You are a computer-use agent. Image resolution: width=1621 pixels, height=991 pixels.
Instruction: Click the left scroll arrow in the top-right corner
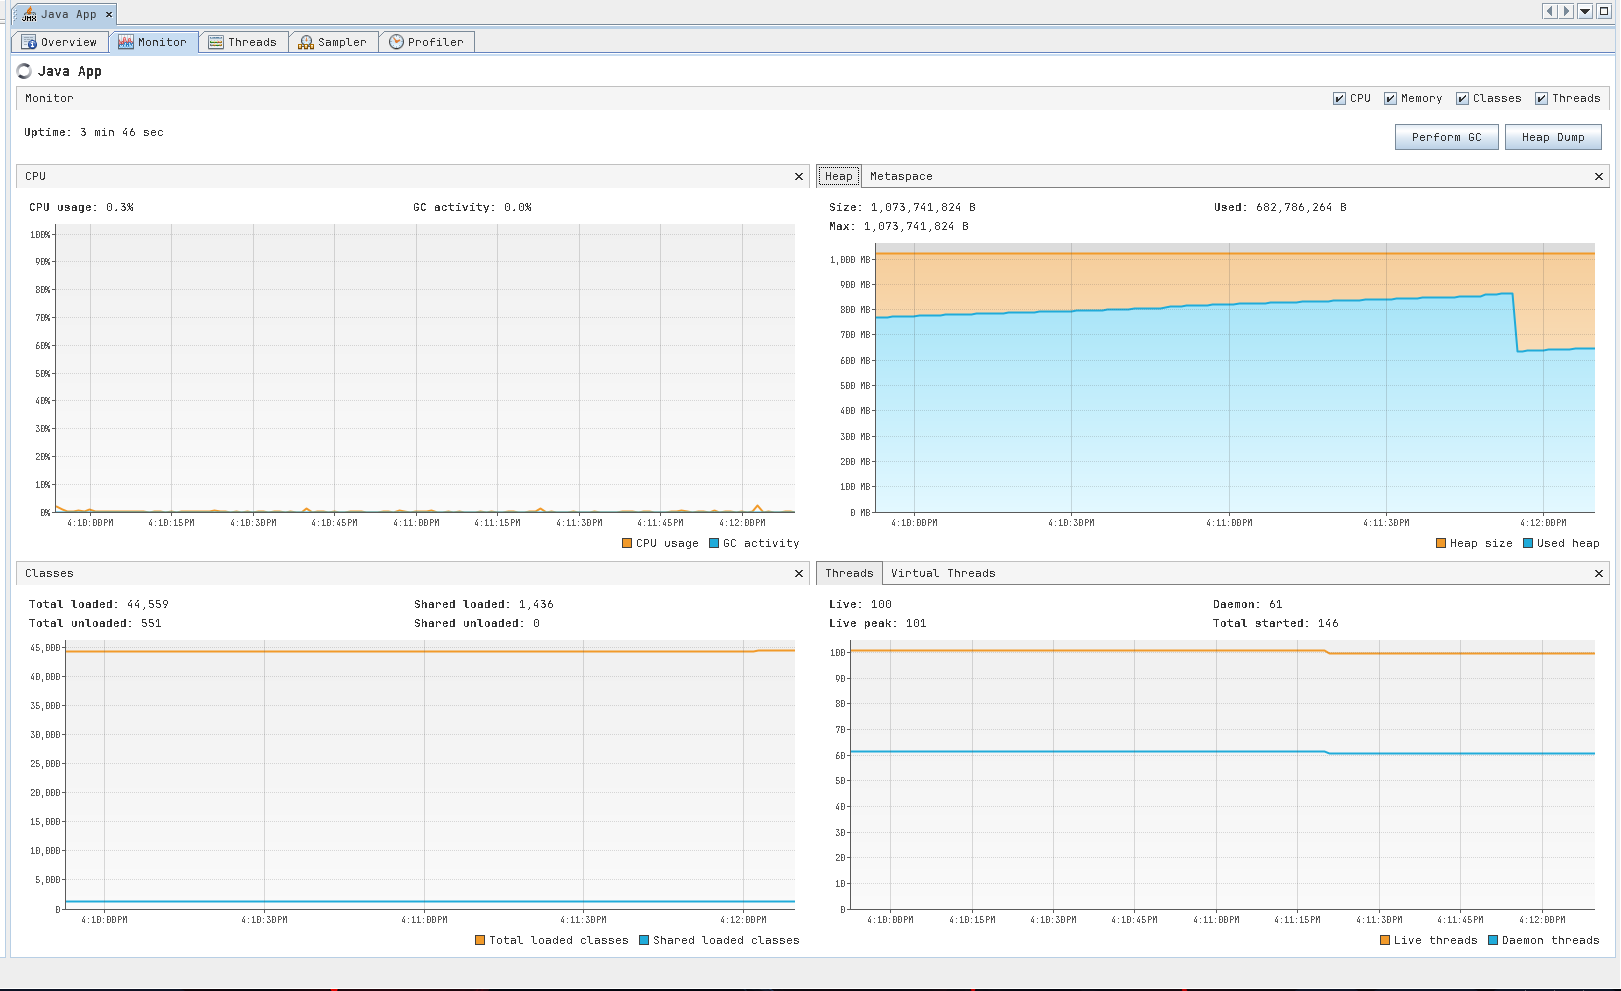(1551, 11)
